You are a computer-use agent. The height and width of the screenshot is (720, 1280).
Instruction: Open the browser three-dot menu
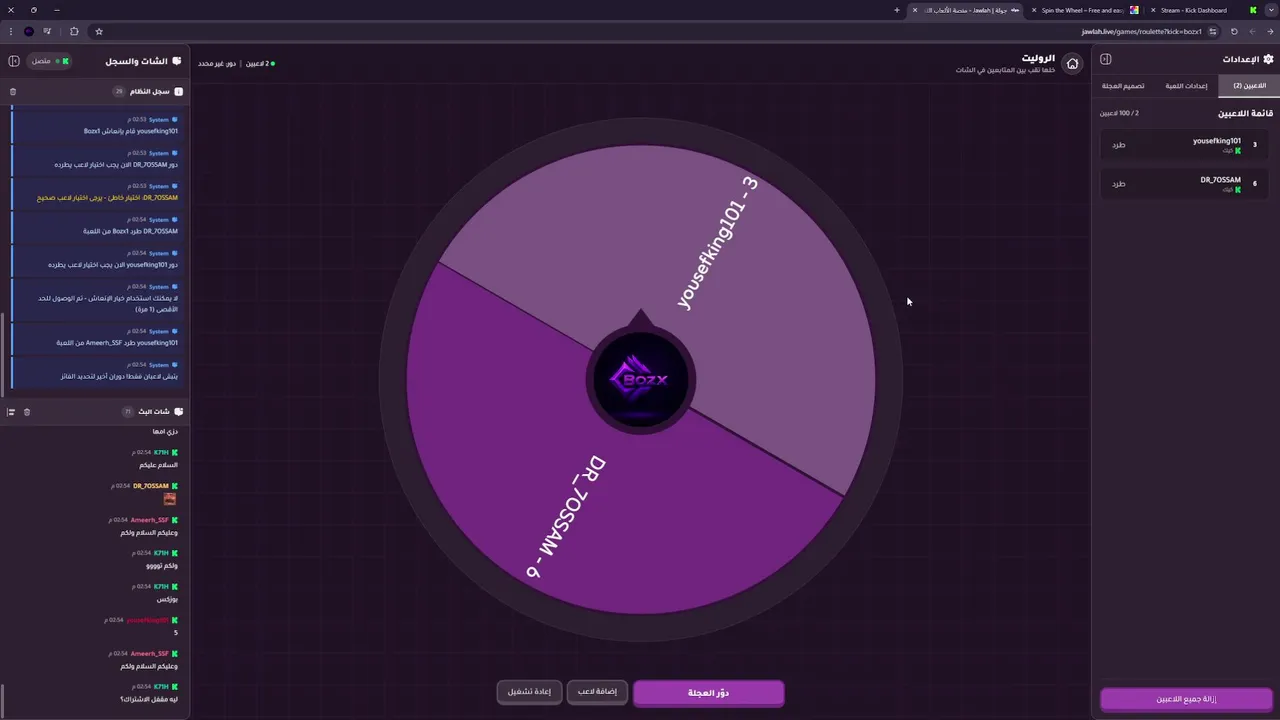point(9,31)
